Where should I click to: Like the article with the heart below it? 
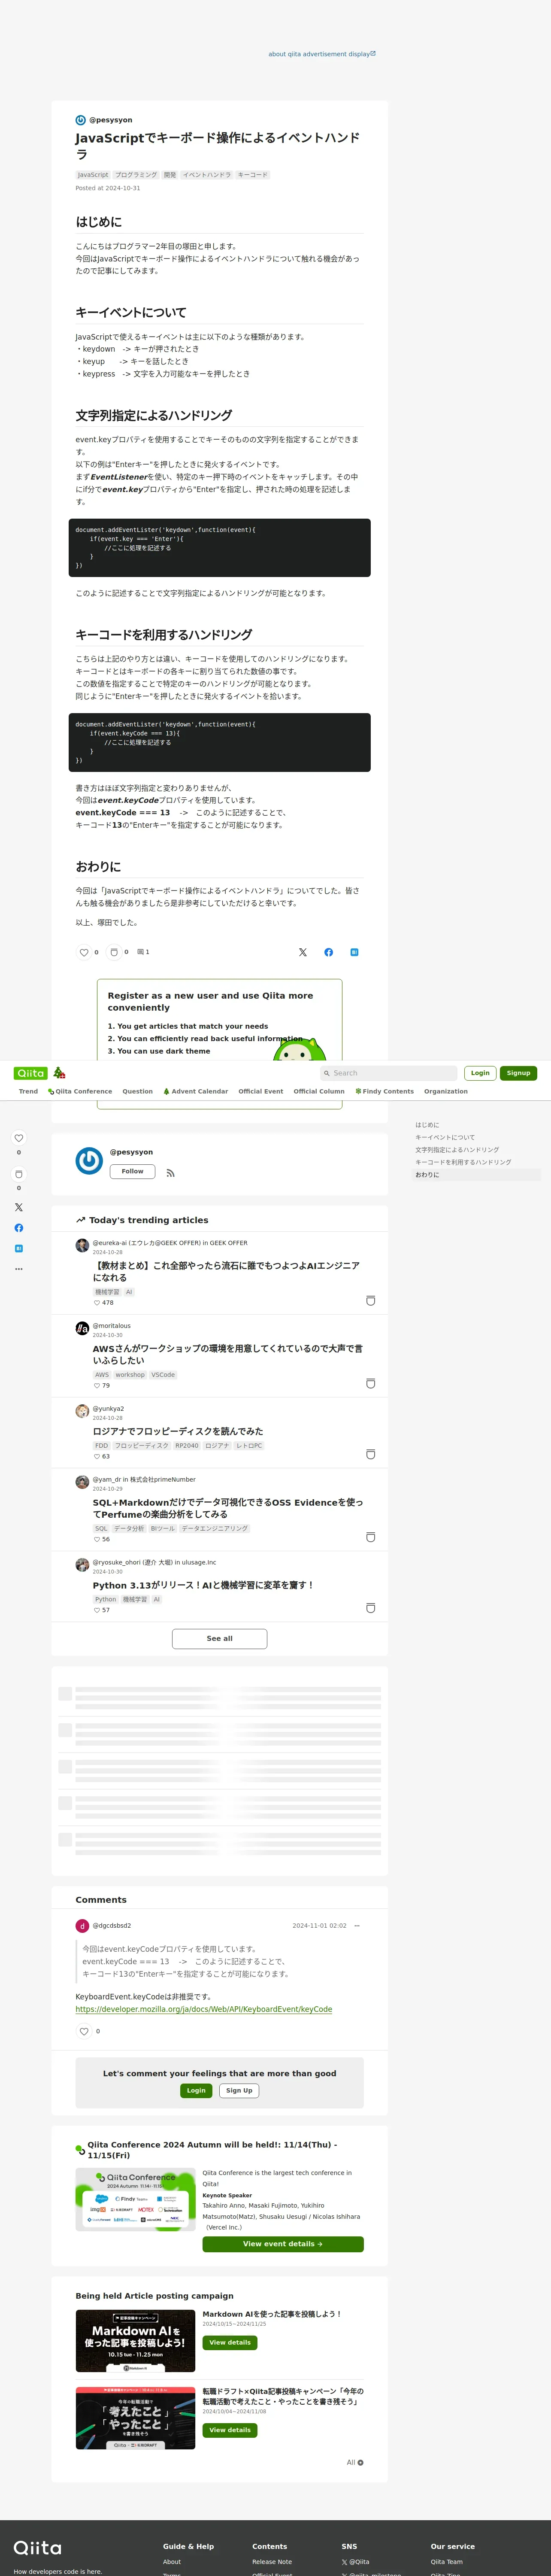[x=84, y=952]
